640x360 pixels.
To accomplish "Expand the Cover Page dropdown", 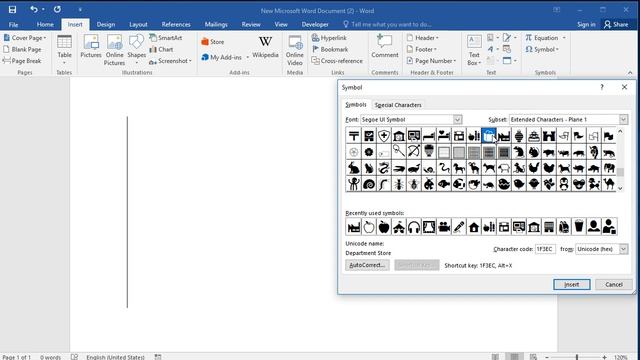I will coord(25,38).
